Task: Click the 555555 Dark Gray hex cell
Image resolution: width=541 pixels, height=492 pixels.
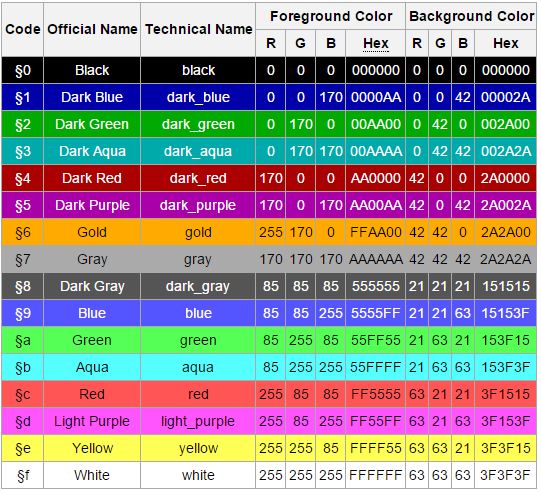Action: click(376, 286)
